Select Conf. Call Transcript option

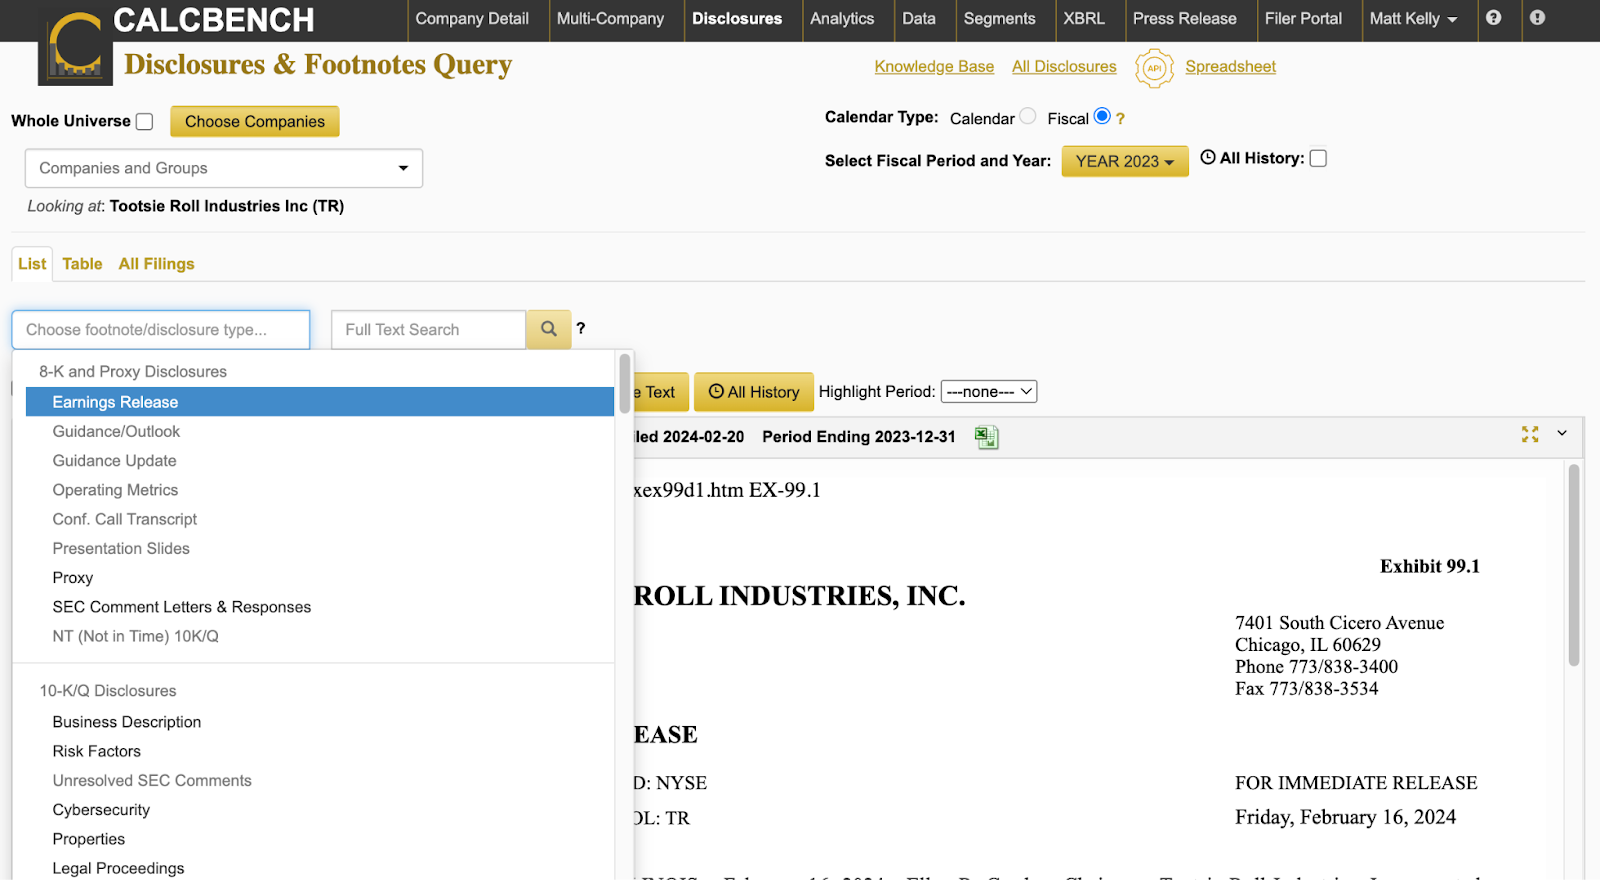(320, 519)
